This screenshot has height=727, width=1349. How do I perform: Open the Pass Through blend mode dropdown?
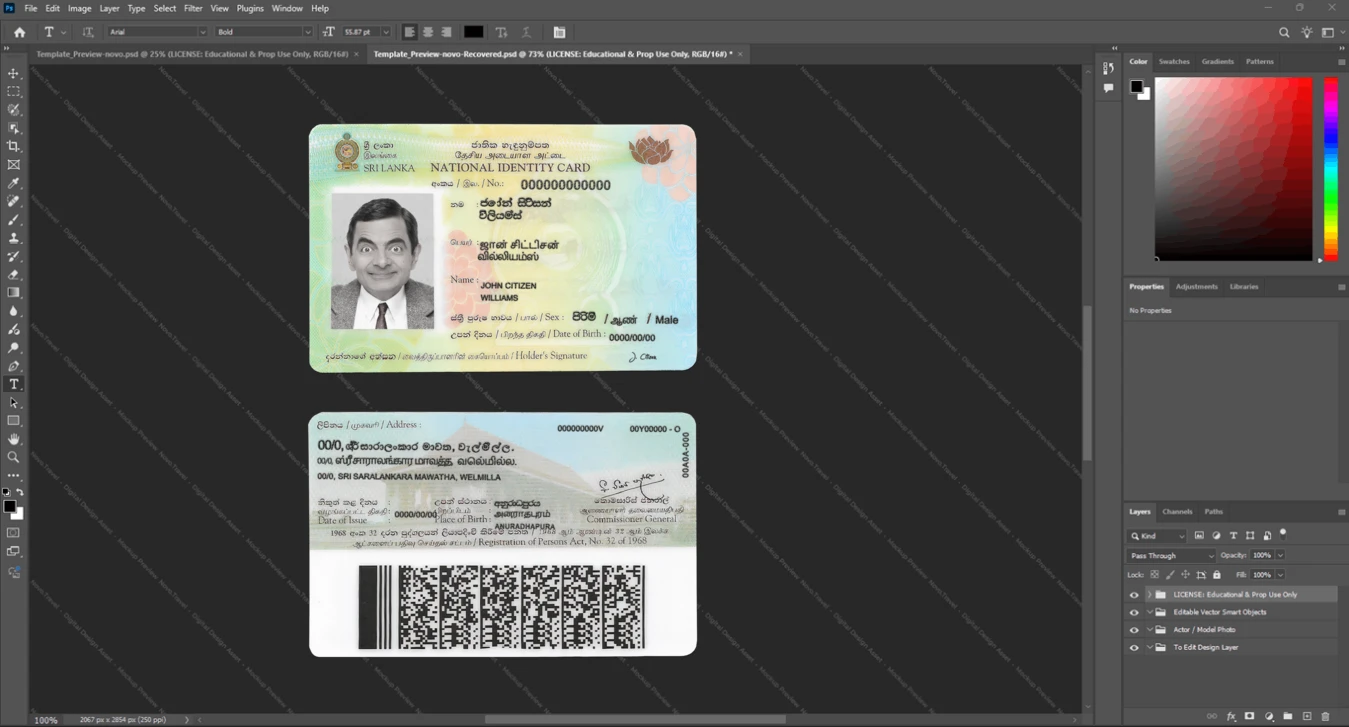(x=1171, y=555)
